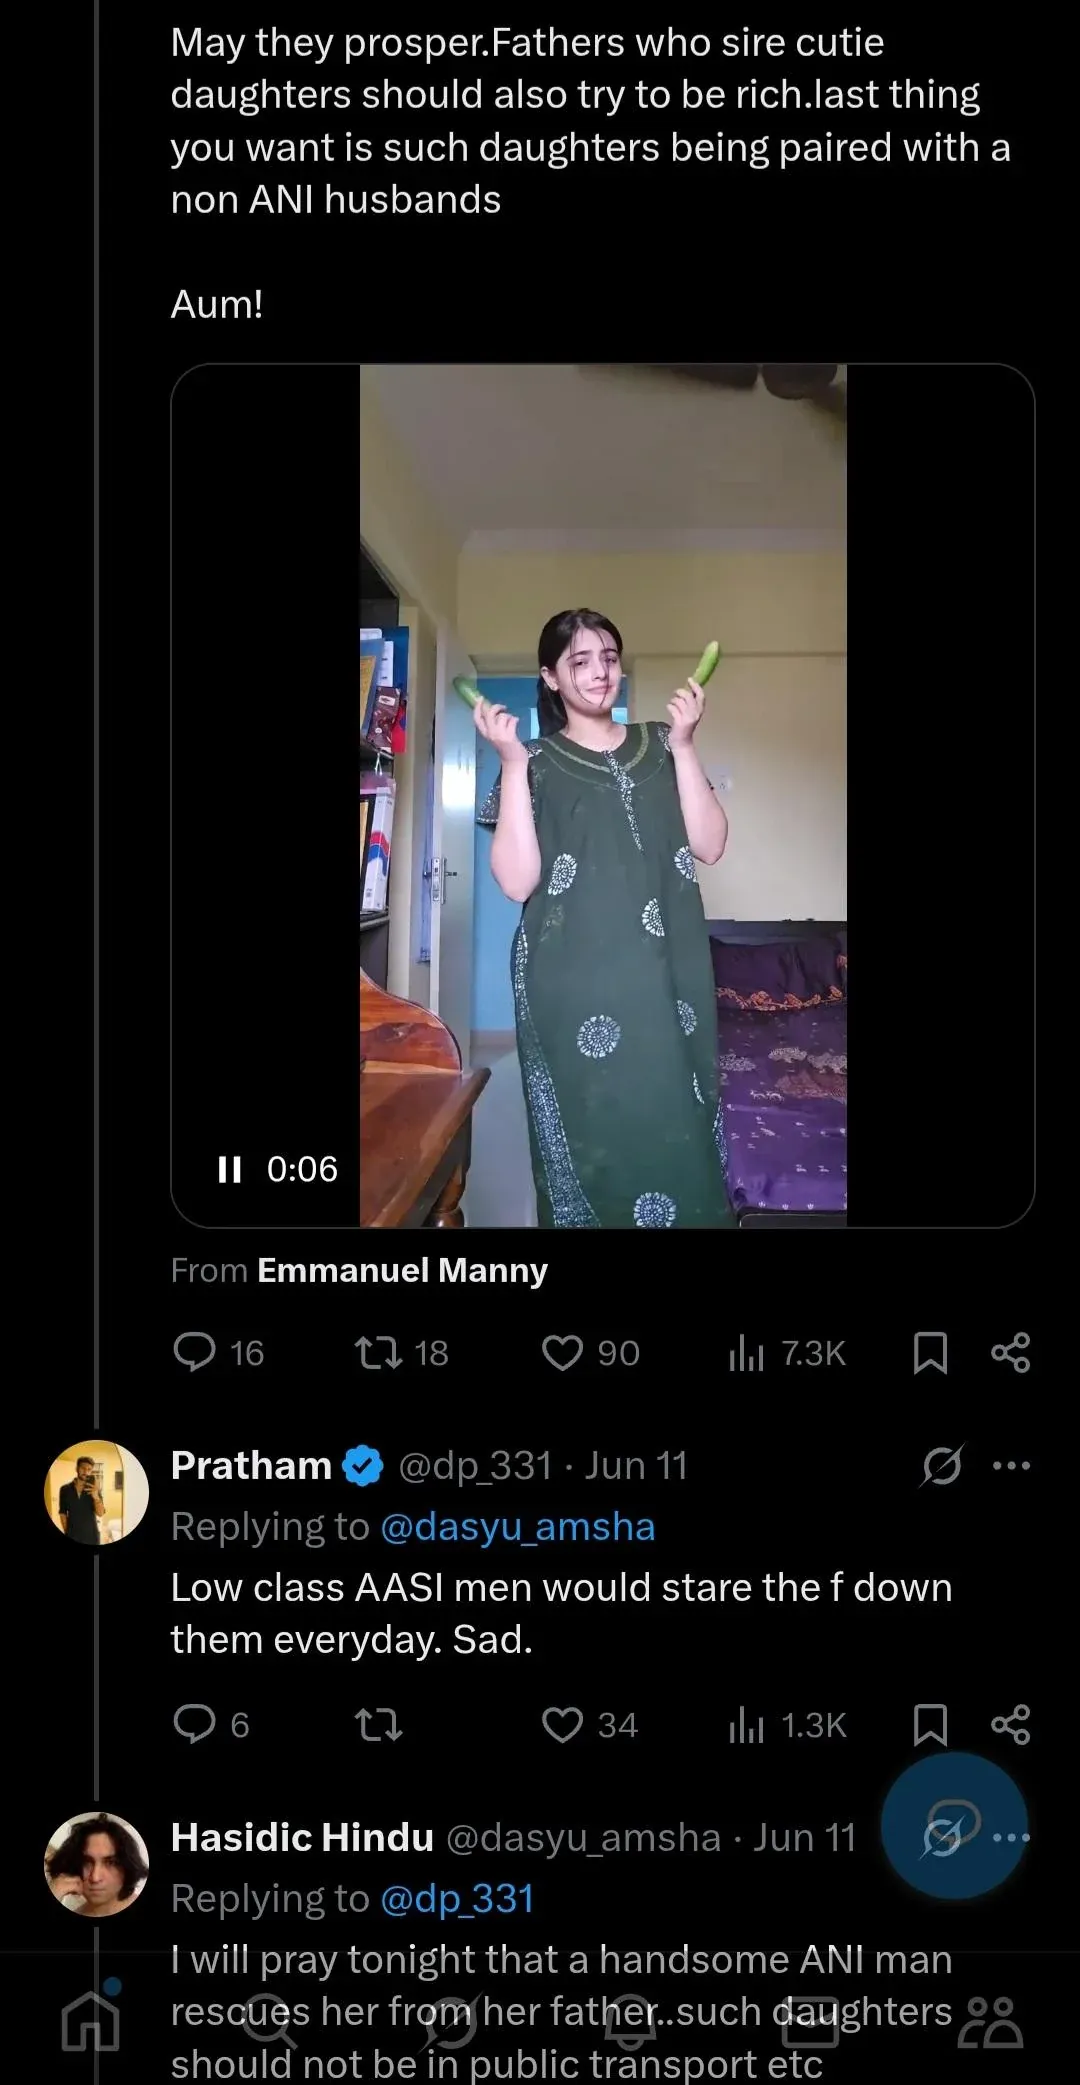Go to the Home tab

click(x=90, y=2020)
